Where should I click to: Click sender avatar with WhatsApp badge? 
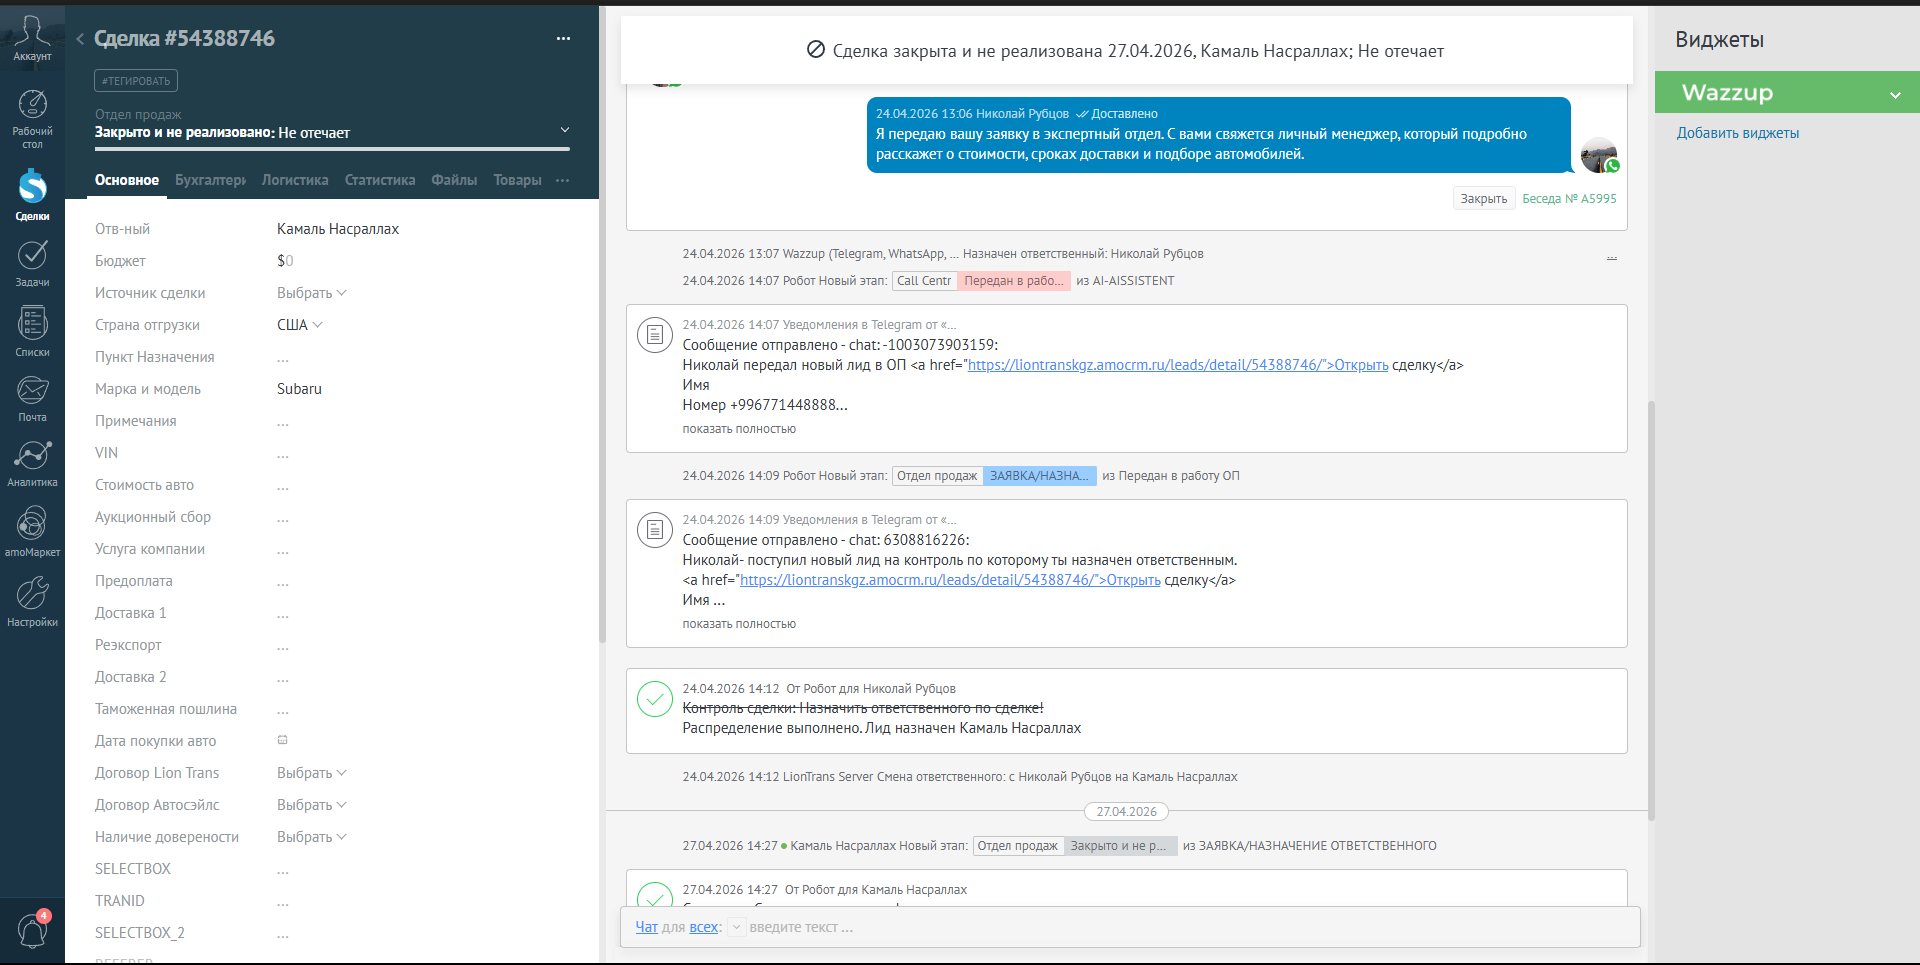pos(1599,156)
